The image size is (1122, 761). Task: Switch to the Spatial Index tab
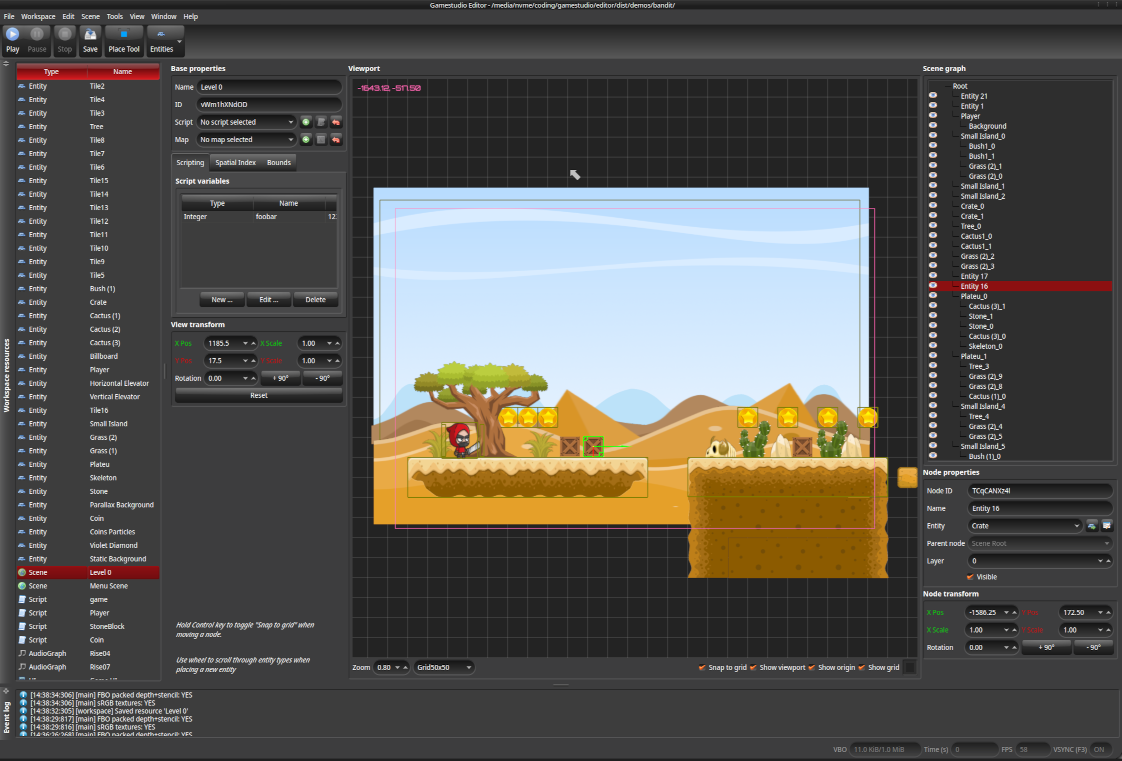(235, 162)
